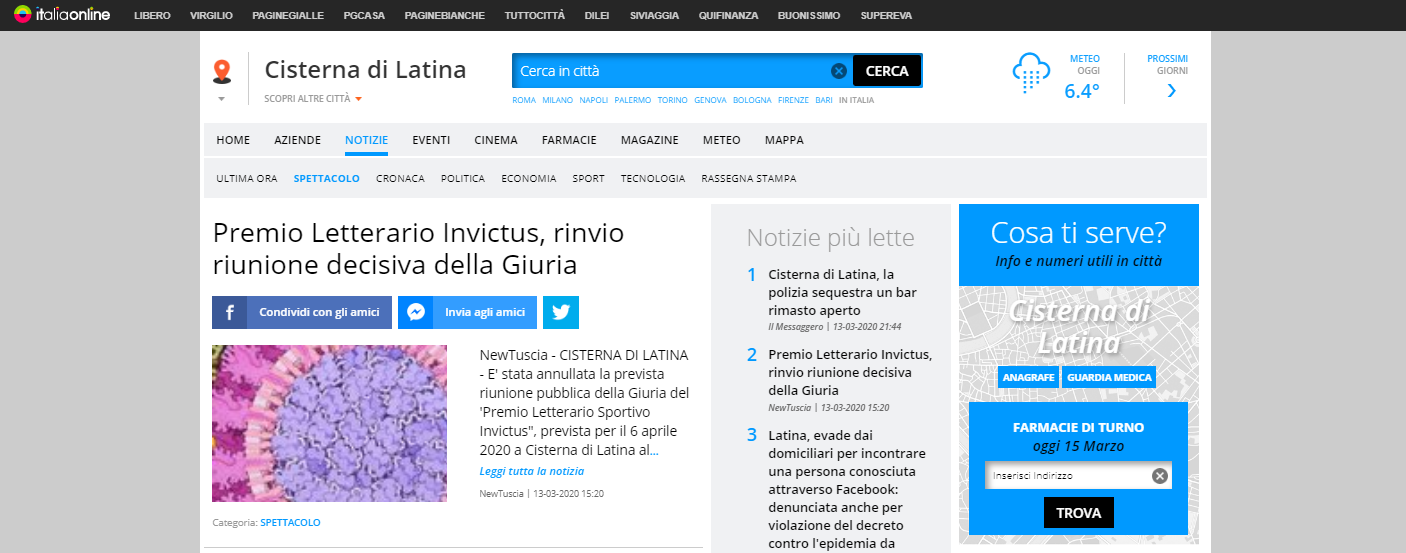The height and width of the screenshot is (553, 1406).
Task: Open Libero in top bar
Action: click(x=152, y=16)
